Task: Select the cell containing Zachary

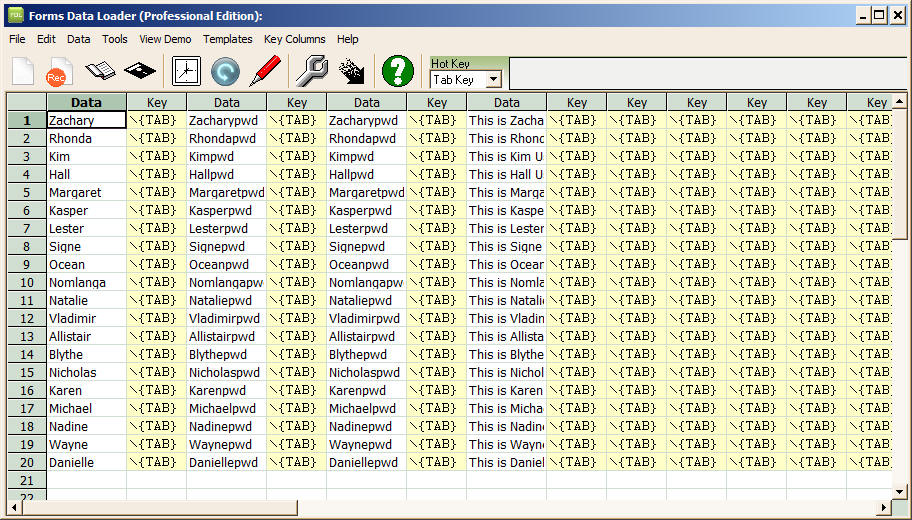Action: [x=86, y=120]
